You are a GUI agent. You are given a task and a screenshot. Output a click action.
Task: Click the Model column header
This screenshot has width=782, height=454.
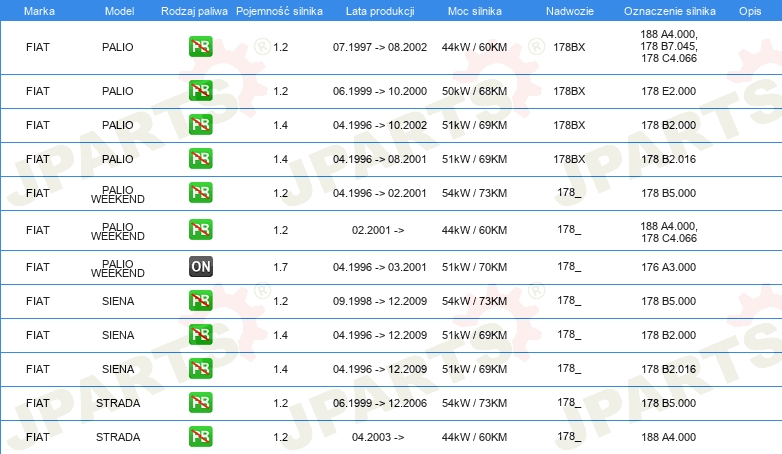[119, 11]
